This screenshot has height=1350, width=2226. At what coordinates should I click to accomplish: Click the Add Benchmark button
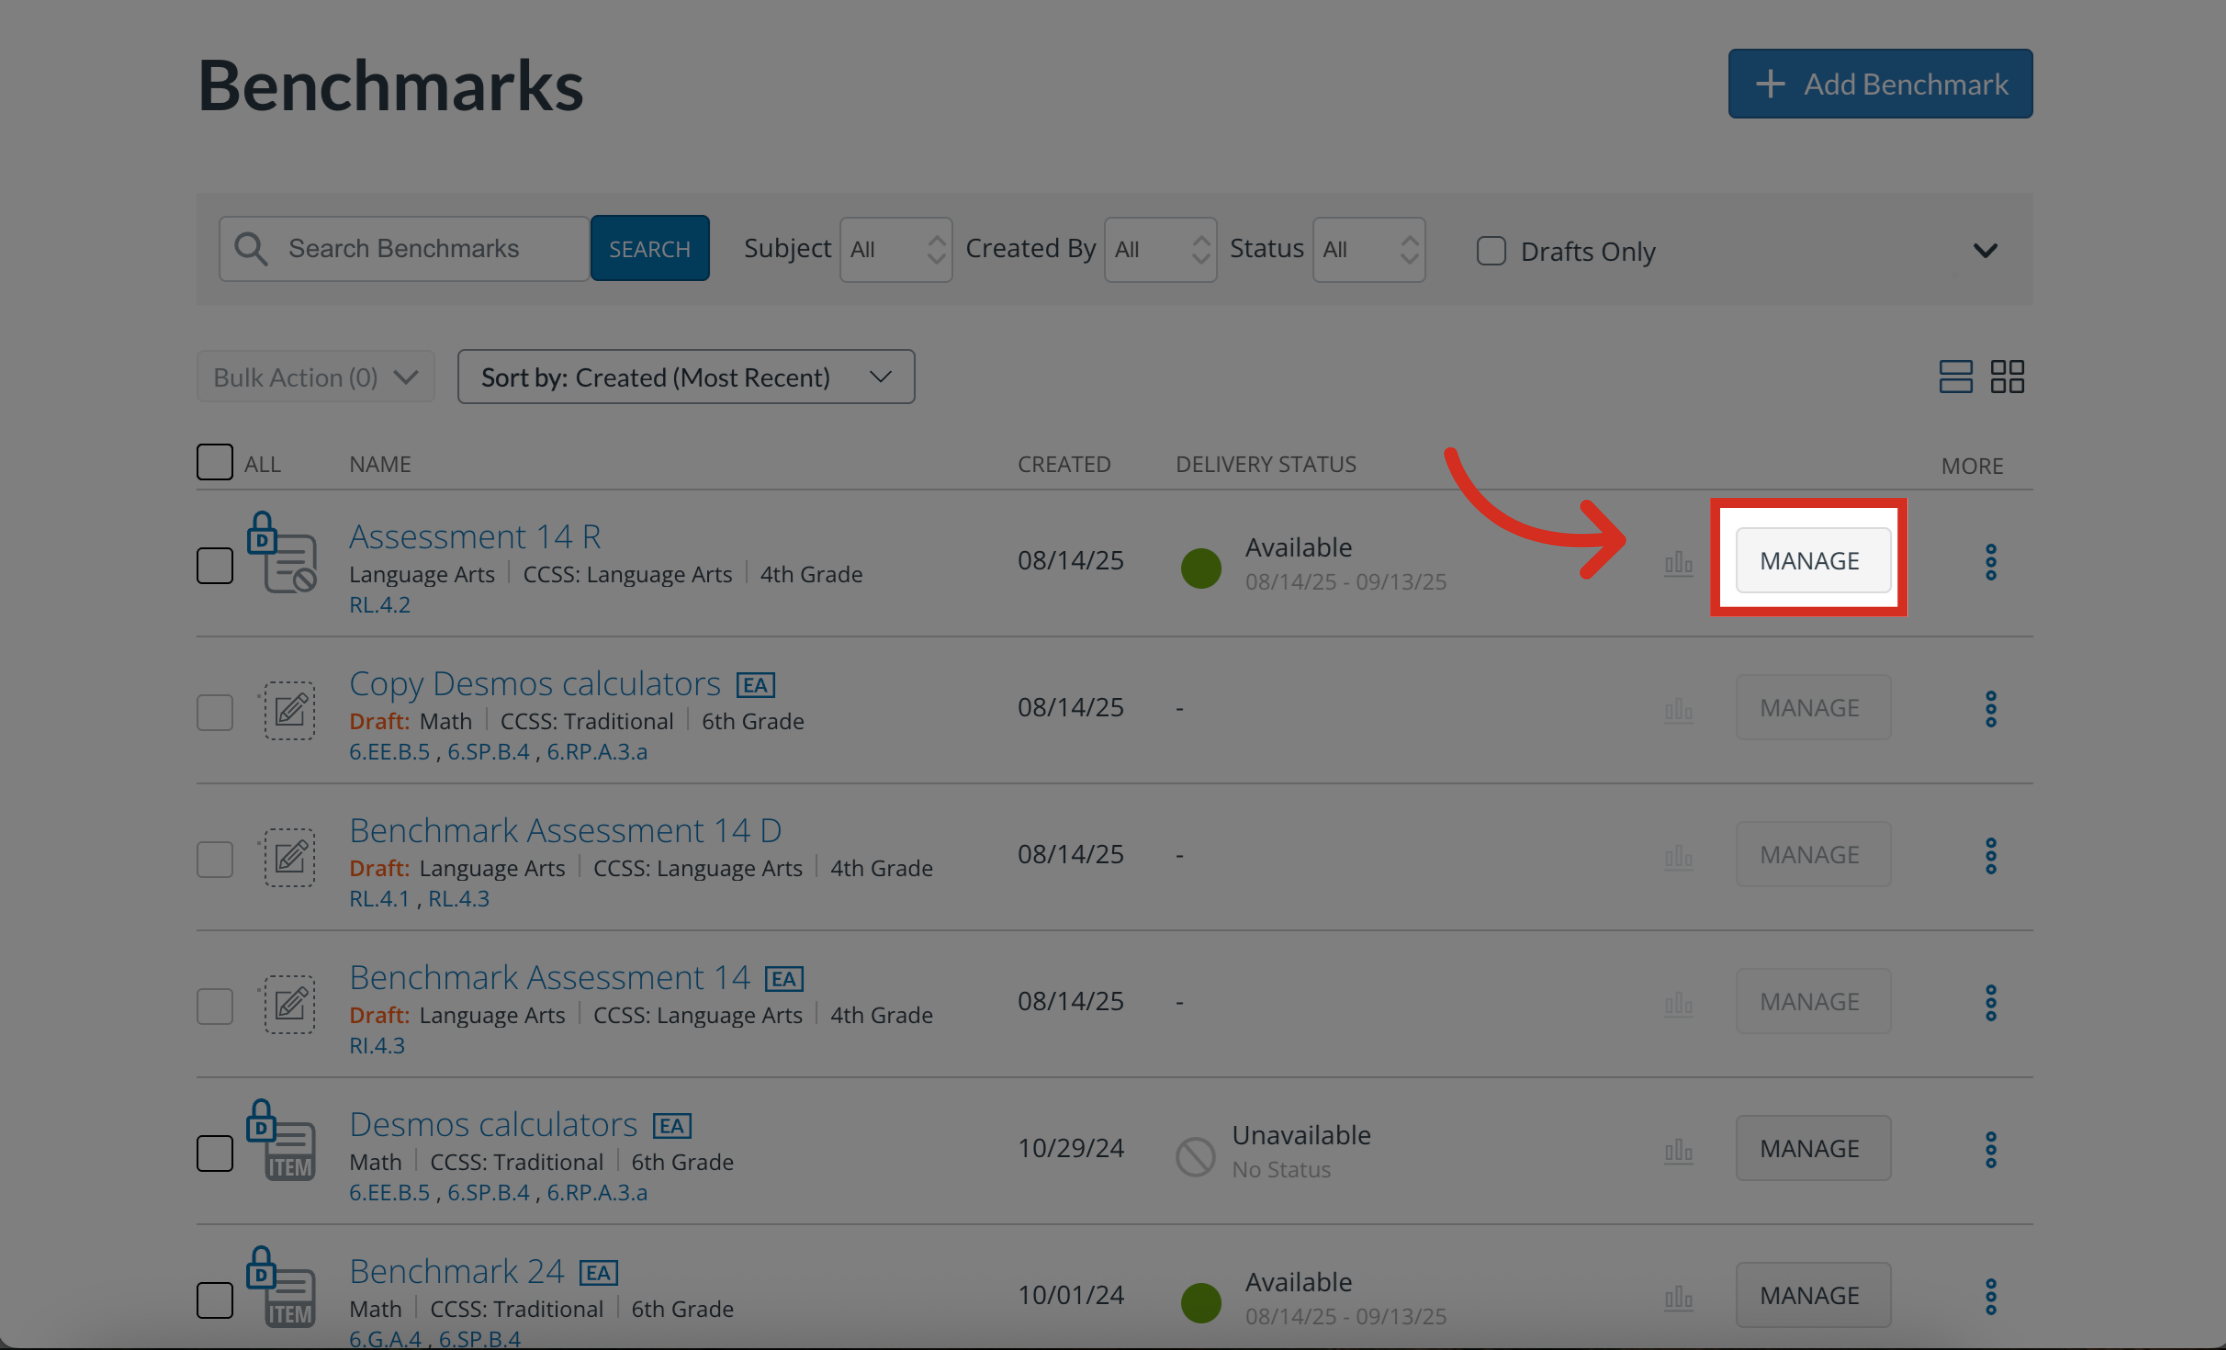click(1879, 84)
